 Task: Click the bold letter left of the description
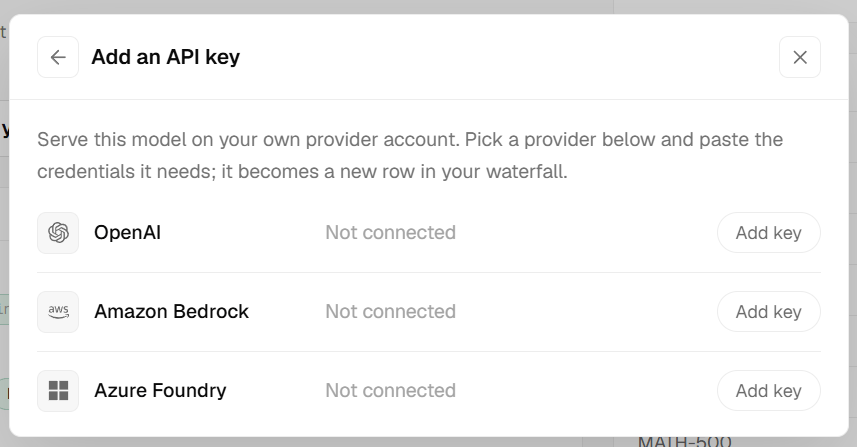[x=5, y=130]
